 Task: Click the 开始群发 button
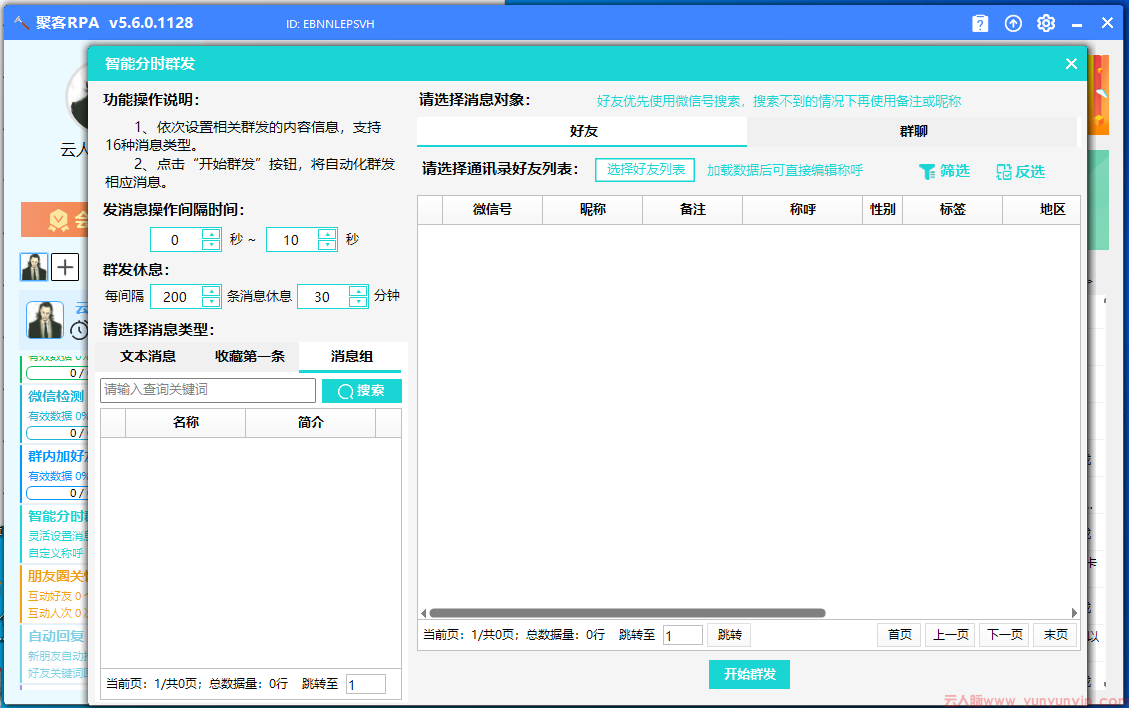(x=749, y=674)
